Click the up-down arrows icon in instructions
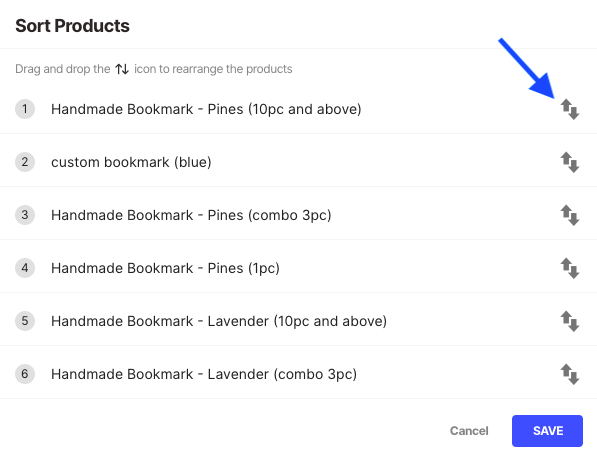This screenshot has width=597, height=457. click(122, 69)
